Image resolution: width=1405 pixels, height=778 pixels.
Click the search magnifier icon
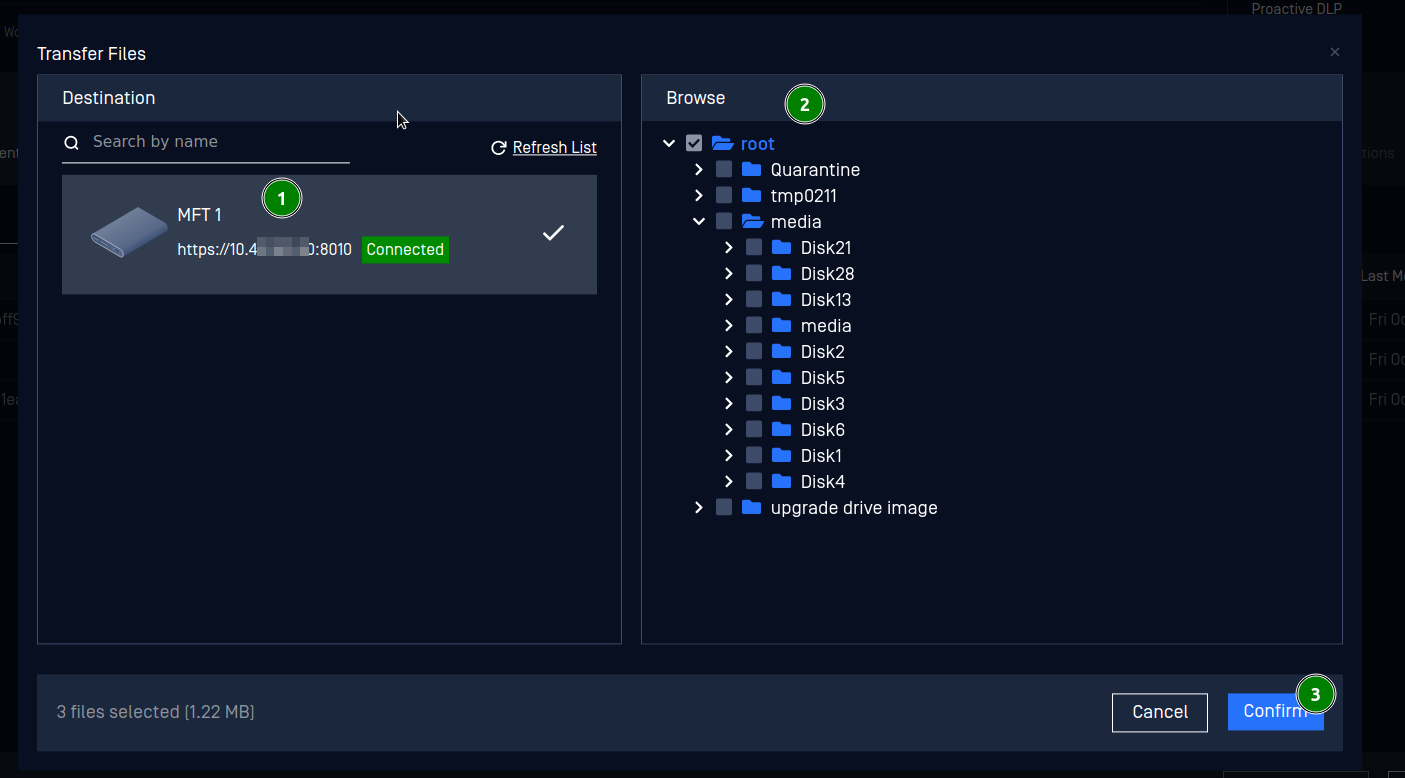point(71,143)
